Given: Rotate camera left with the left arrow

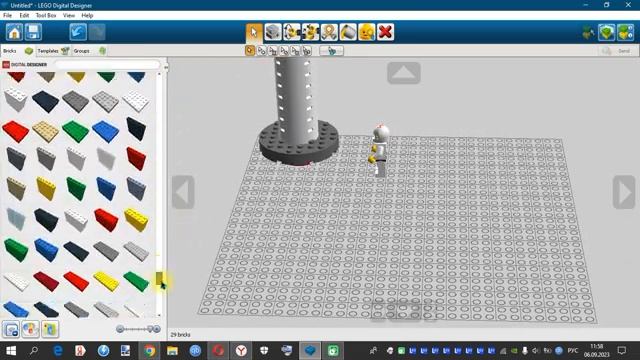Looking at the screenshot, I should (183, 192).
